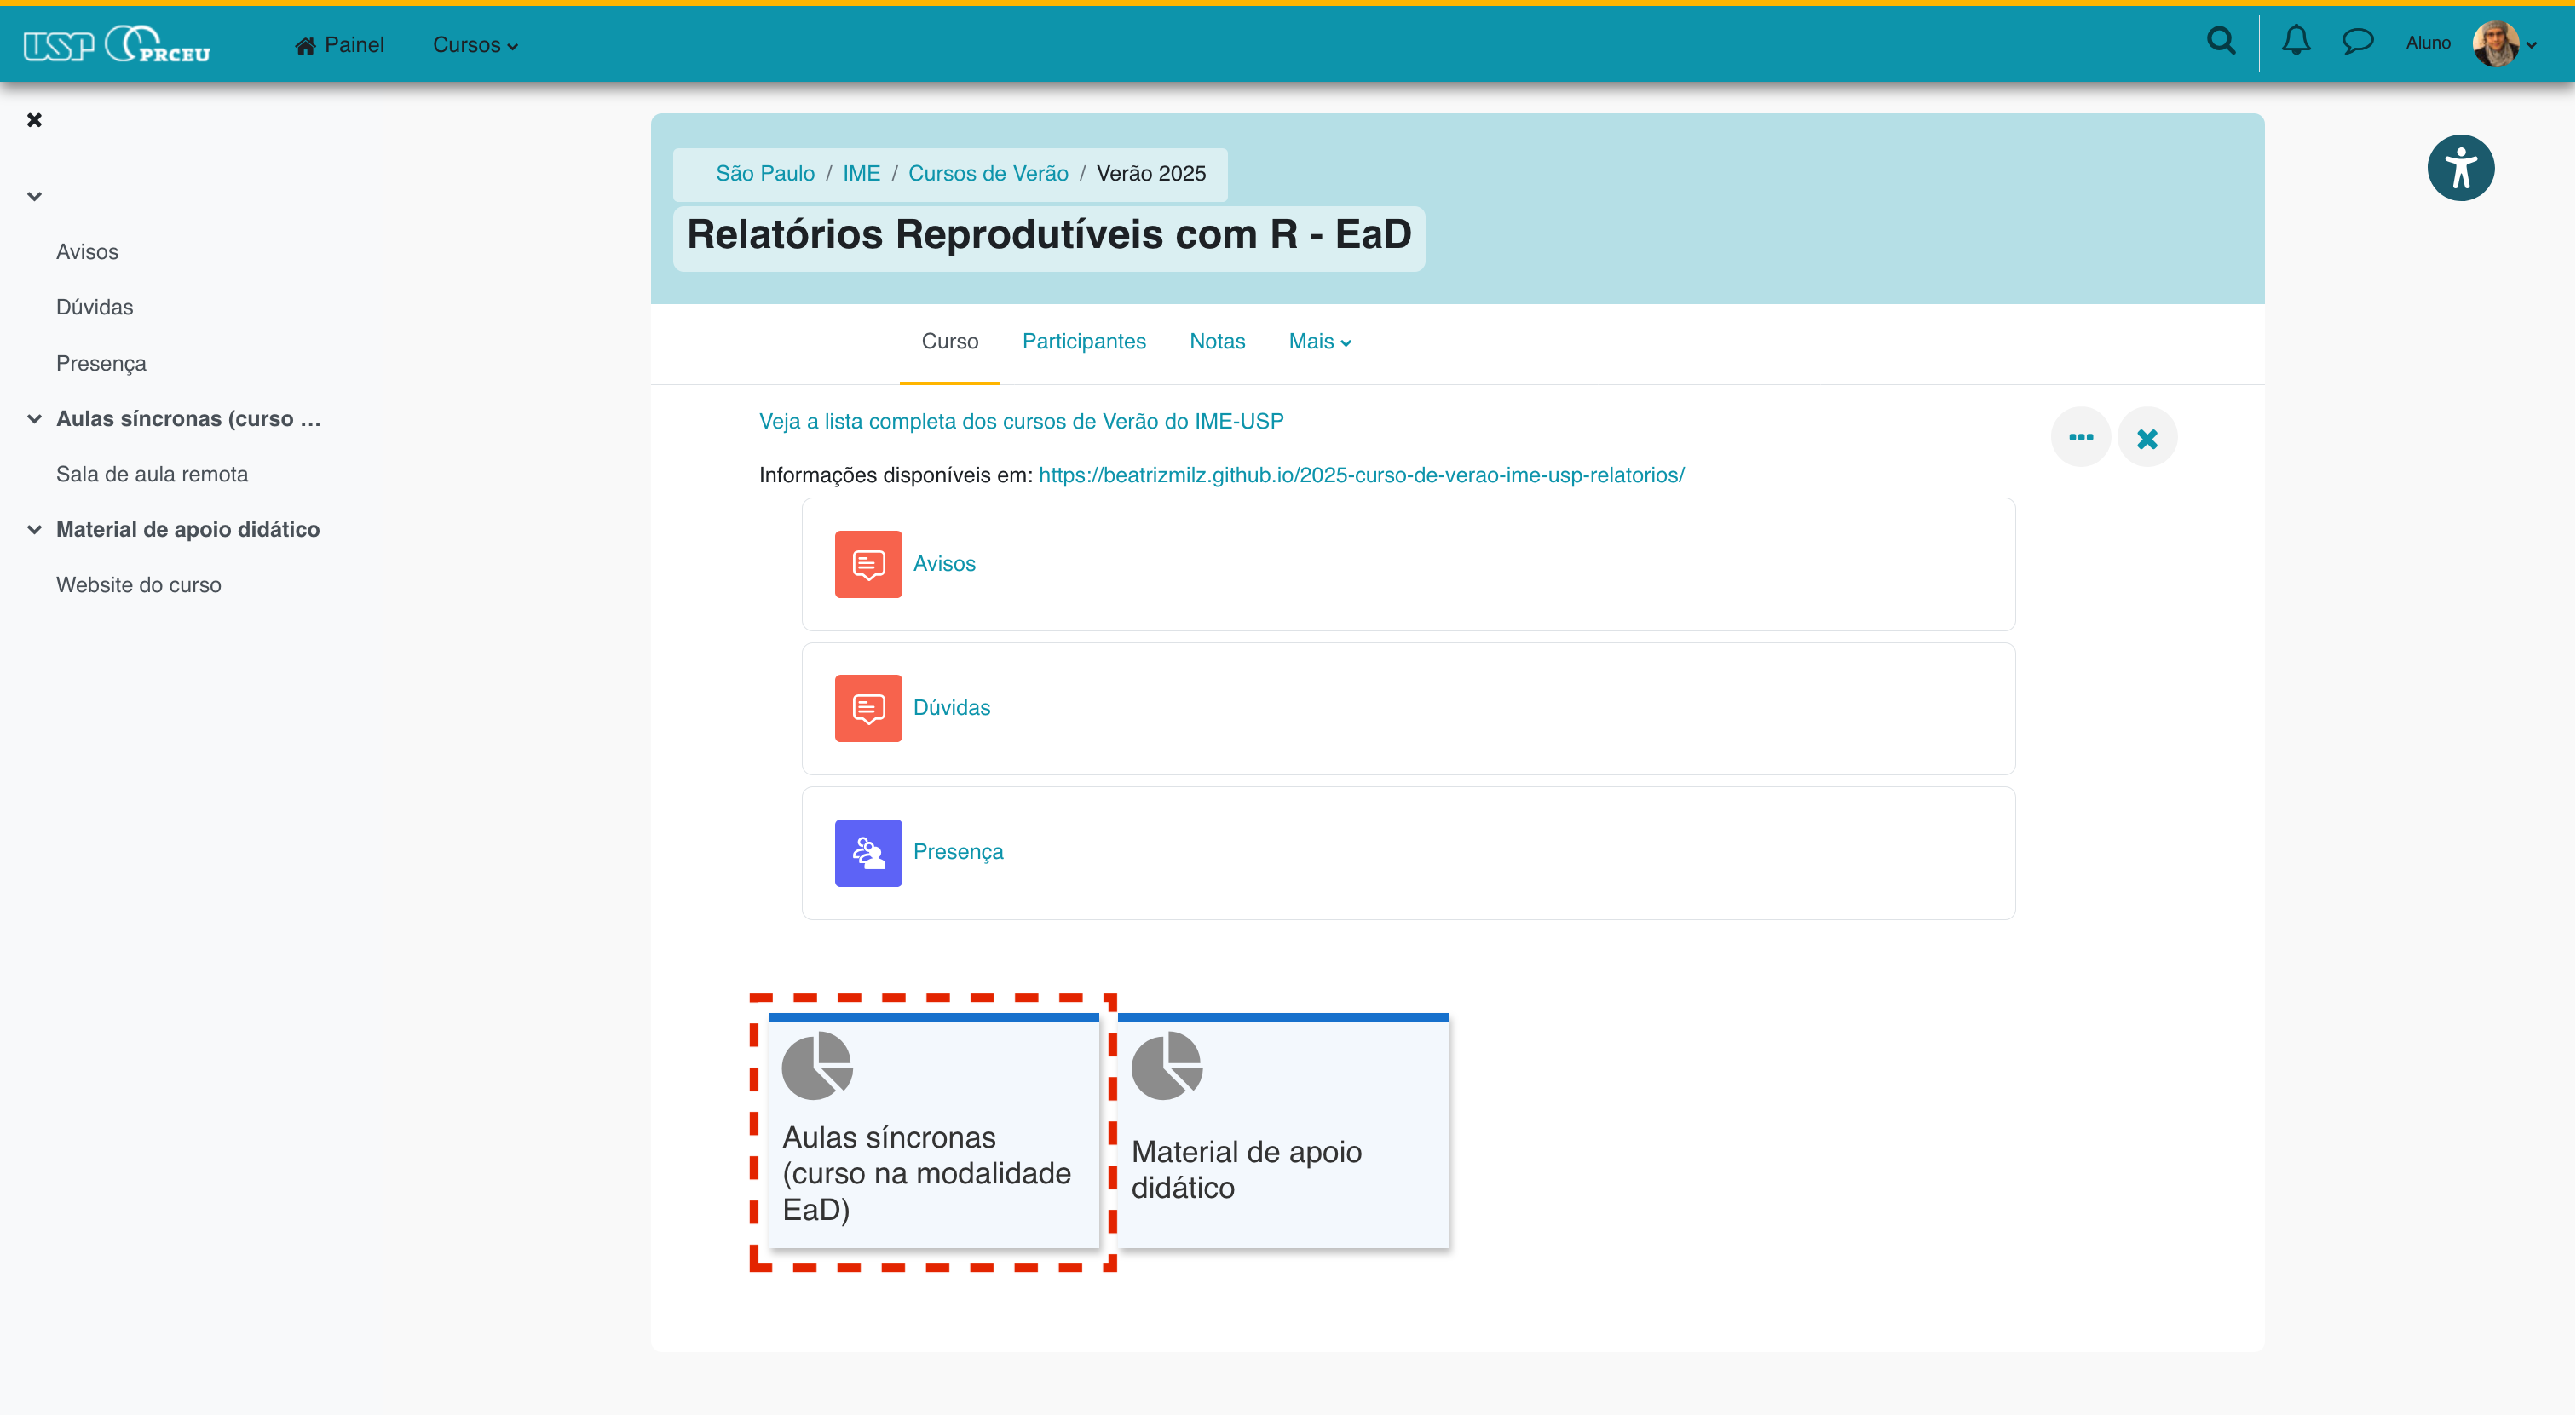This screenshot has height=1416, width=2576.
Task: Open Material de apoio didático section tile
Action: [1283, 1131]
